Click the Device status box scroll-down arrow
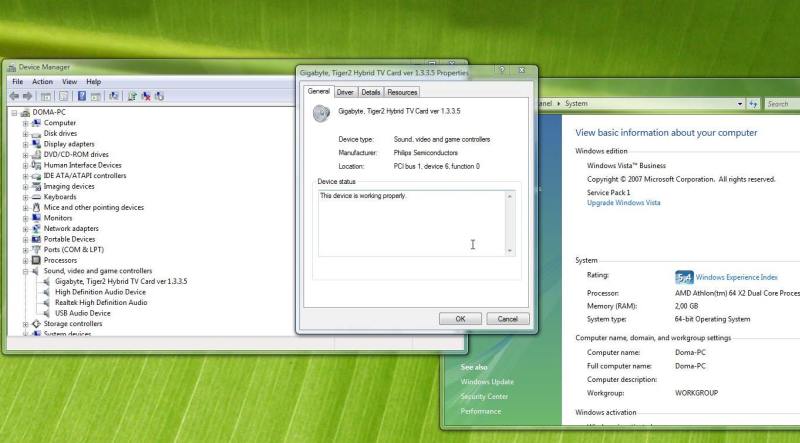This screenshot has width=800, height=443. click(509, 250)
